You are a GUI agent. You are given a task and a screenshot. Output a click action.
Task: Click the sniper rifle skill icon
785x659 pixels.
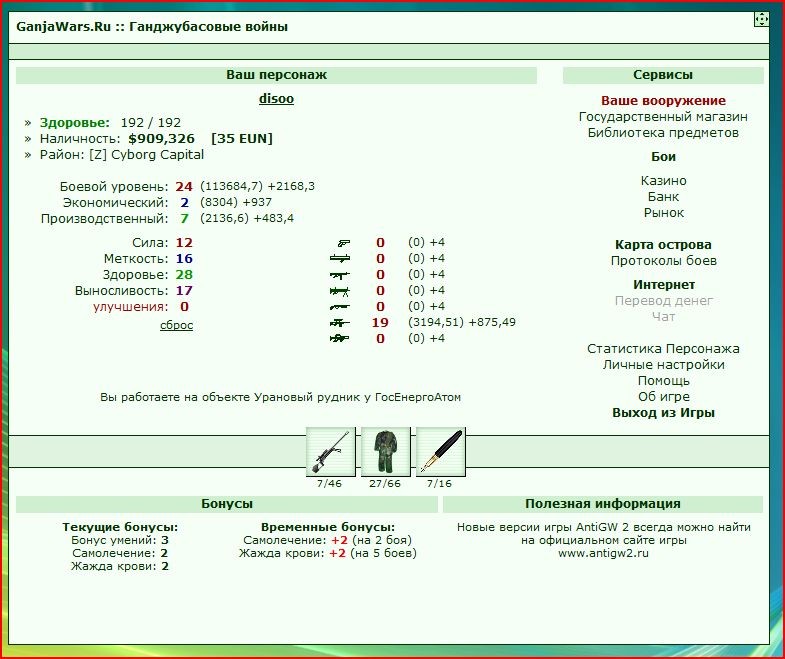click(340, 322)
